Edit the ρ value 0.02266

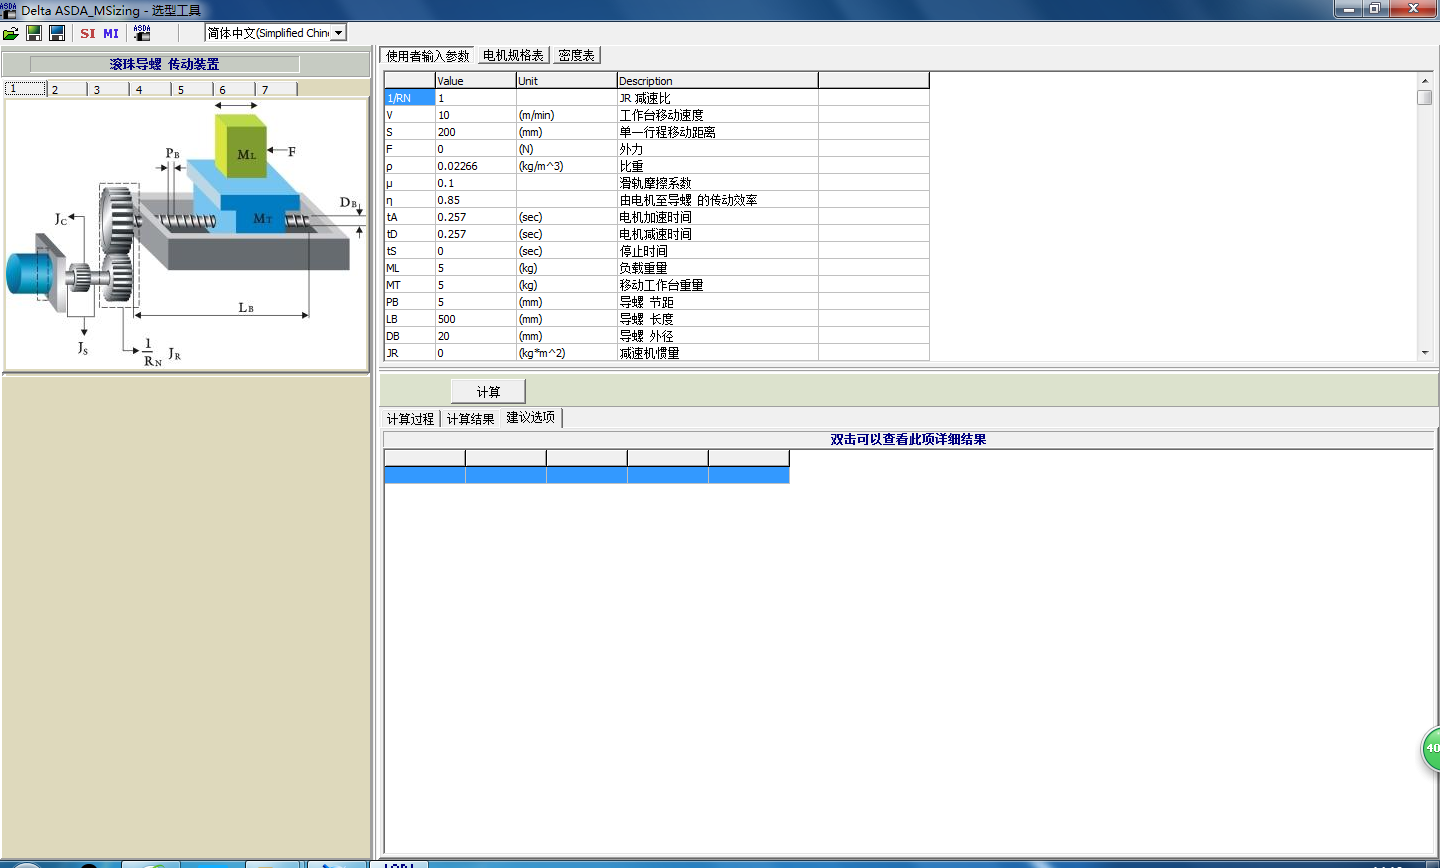[x=476, y=166]
